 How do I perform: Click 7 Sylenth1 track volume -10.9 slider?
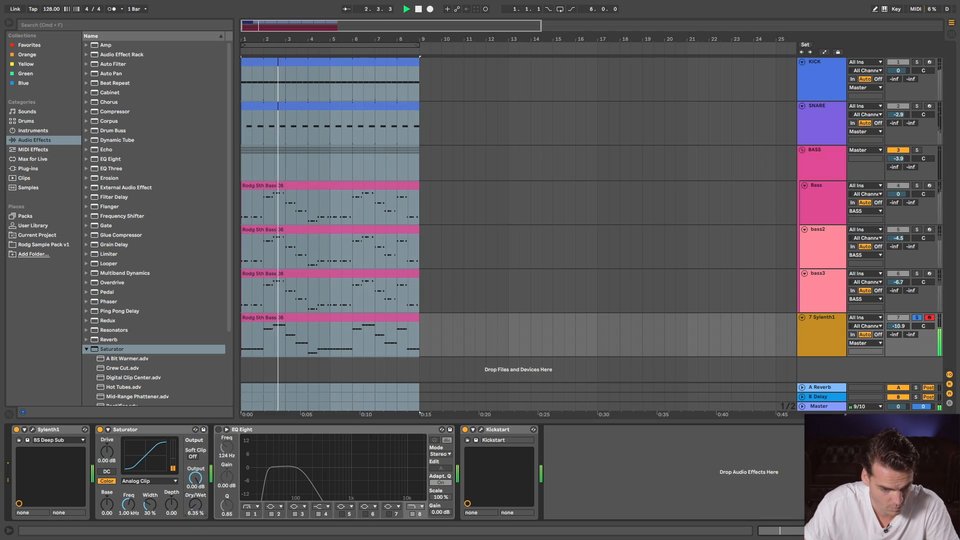point(898,326)
